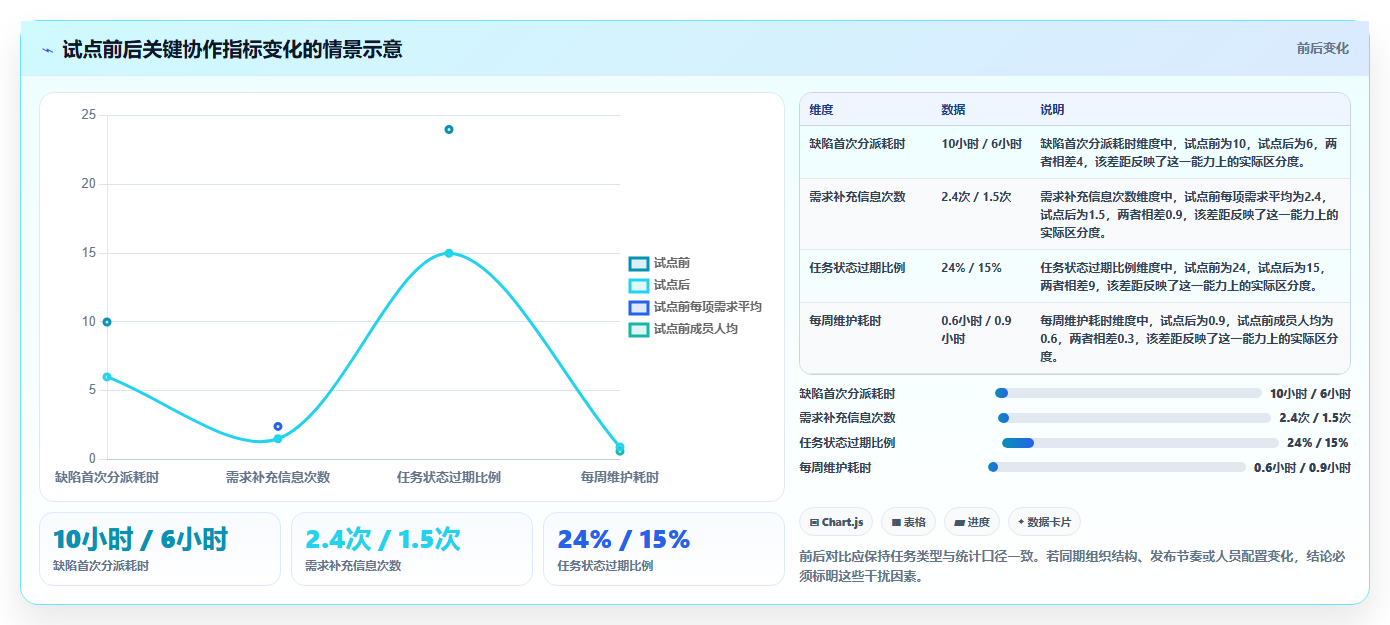
Task: Click the 试点前 point at value 24
Action: click(449, 129)
